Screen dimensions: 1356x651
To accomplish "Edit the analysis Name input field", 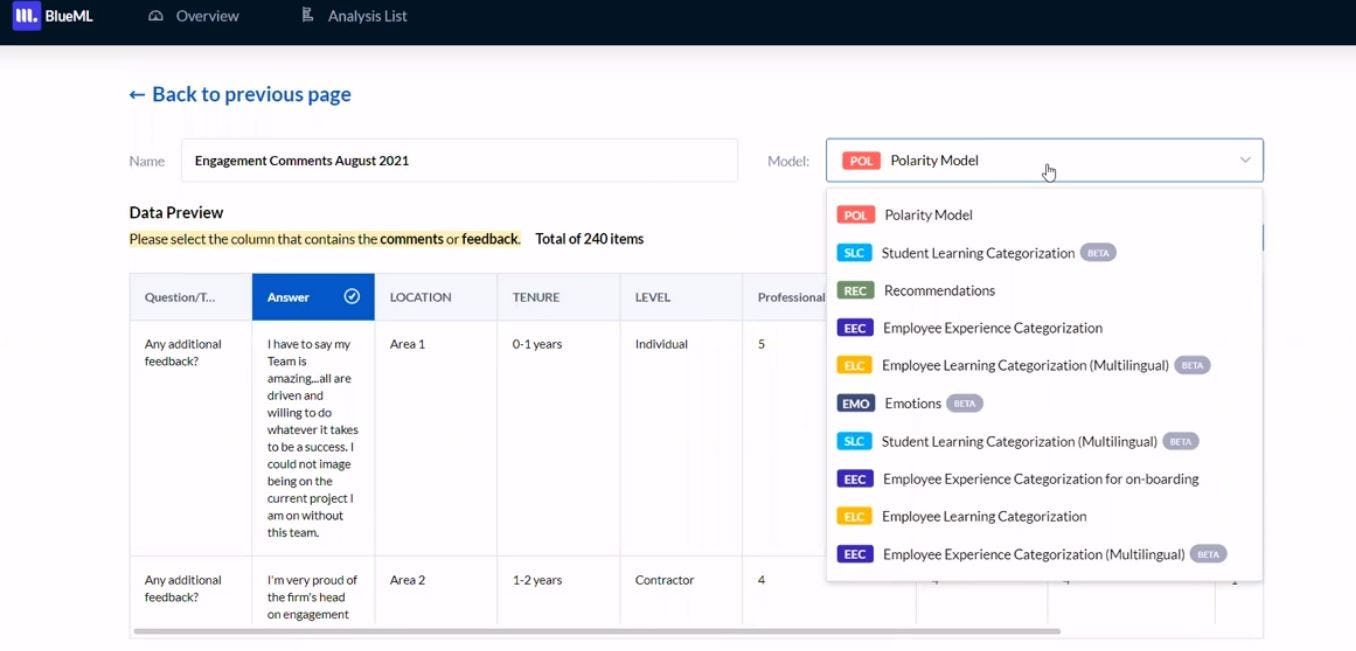I will 459,160.
